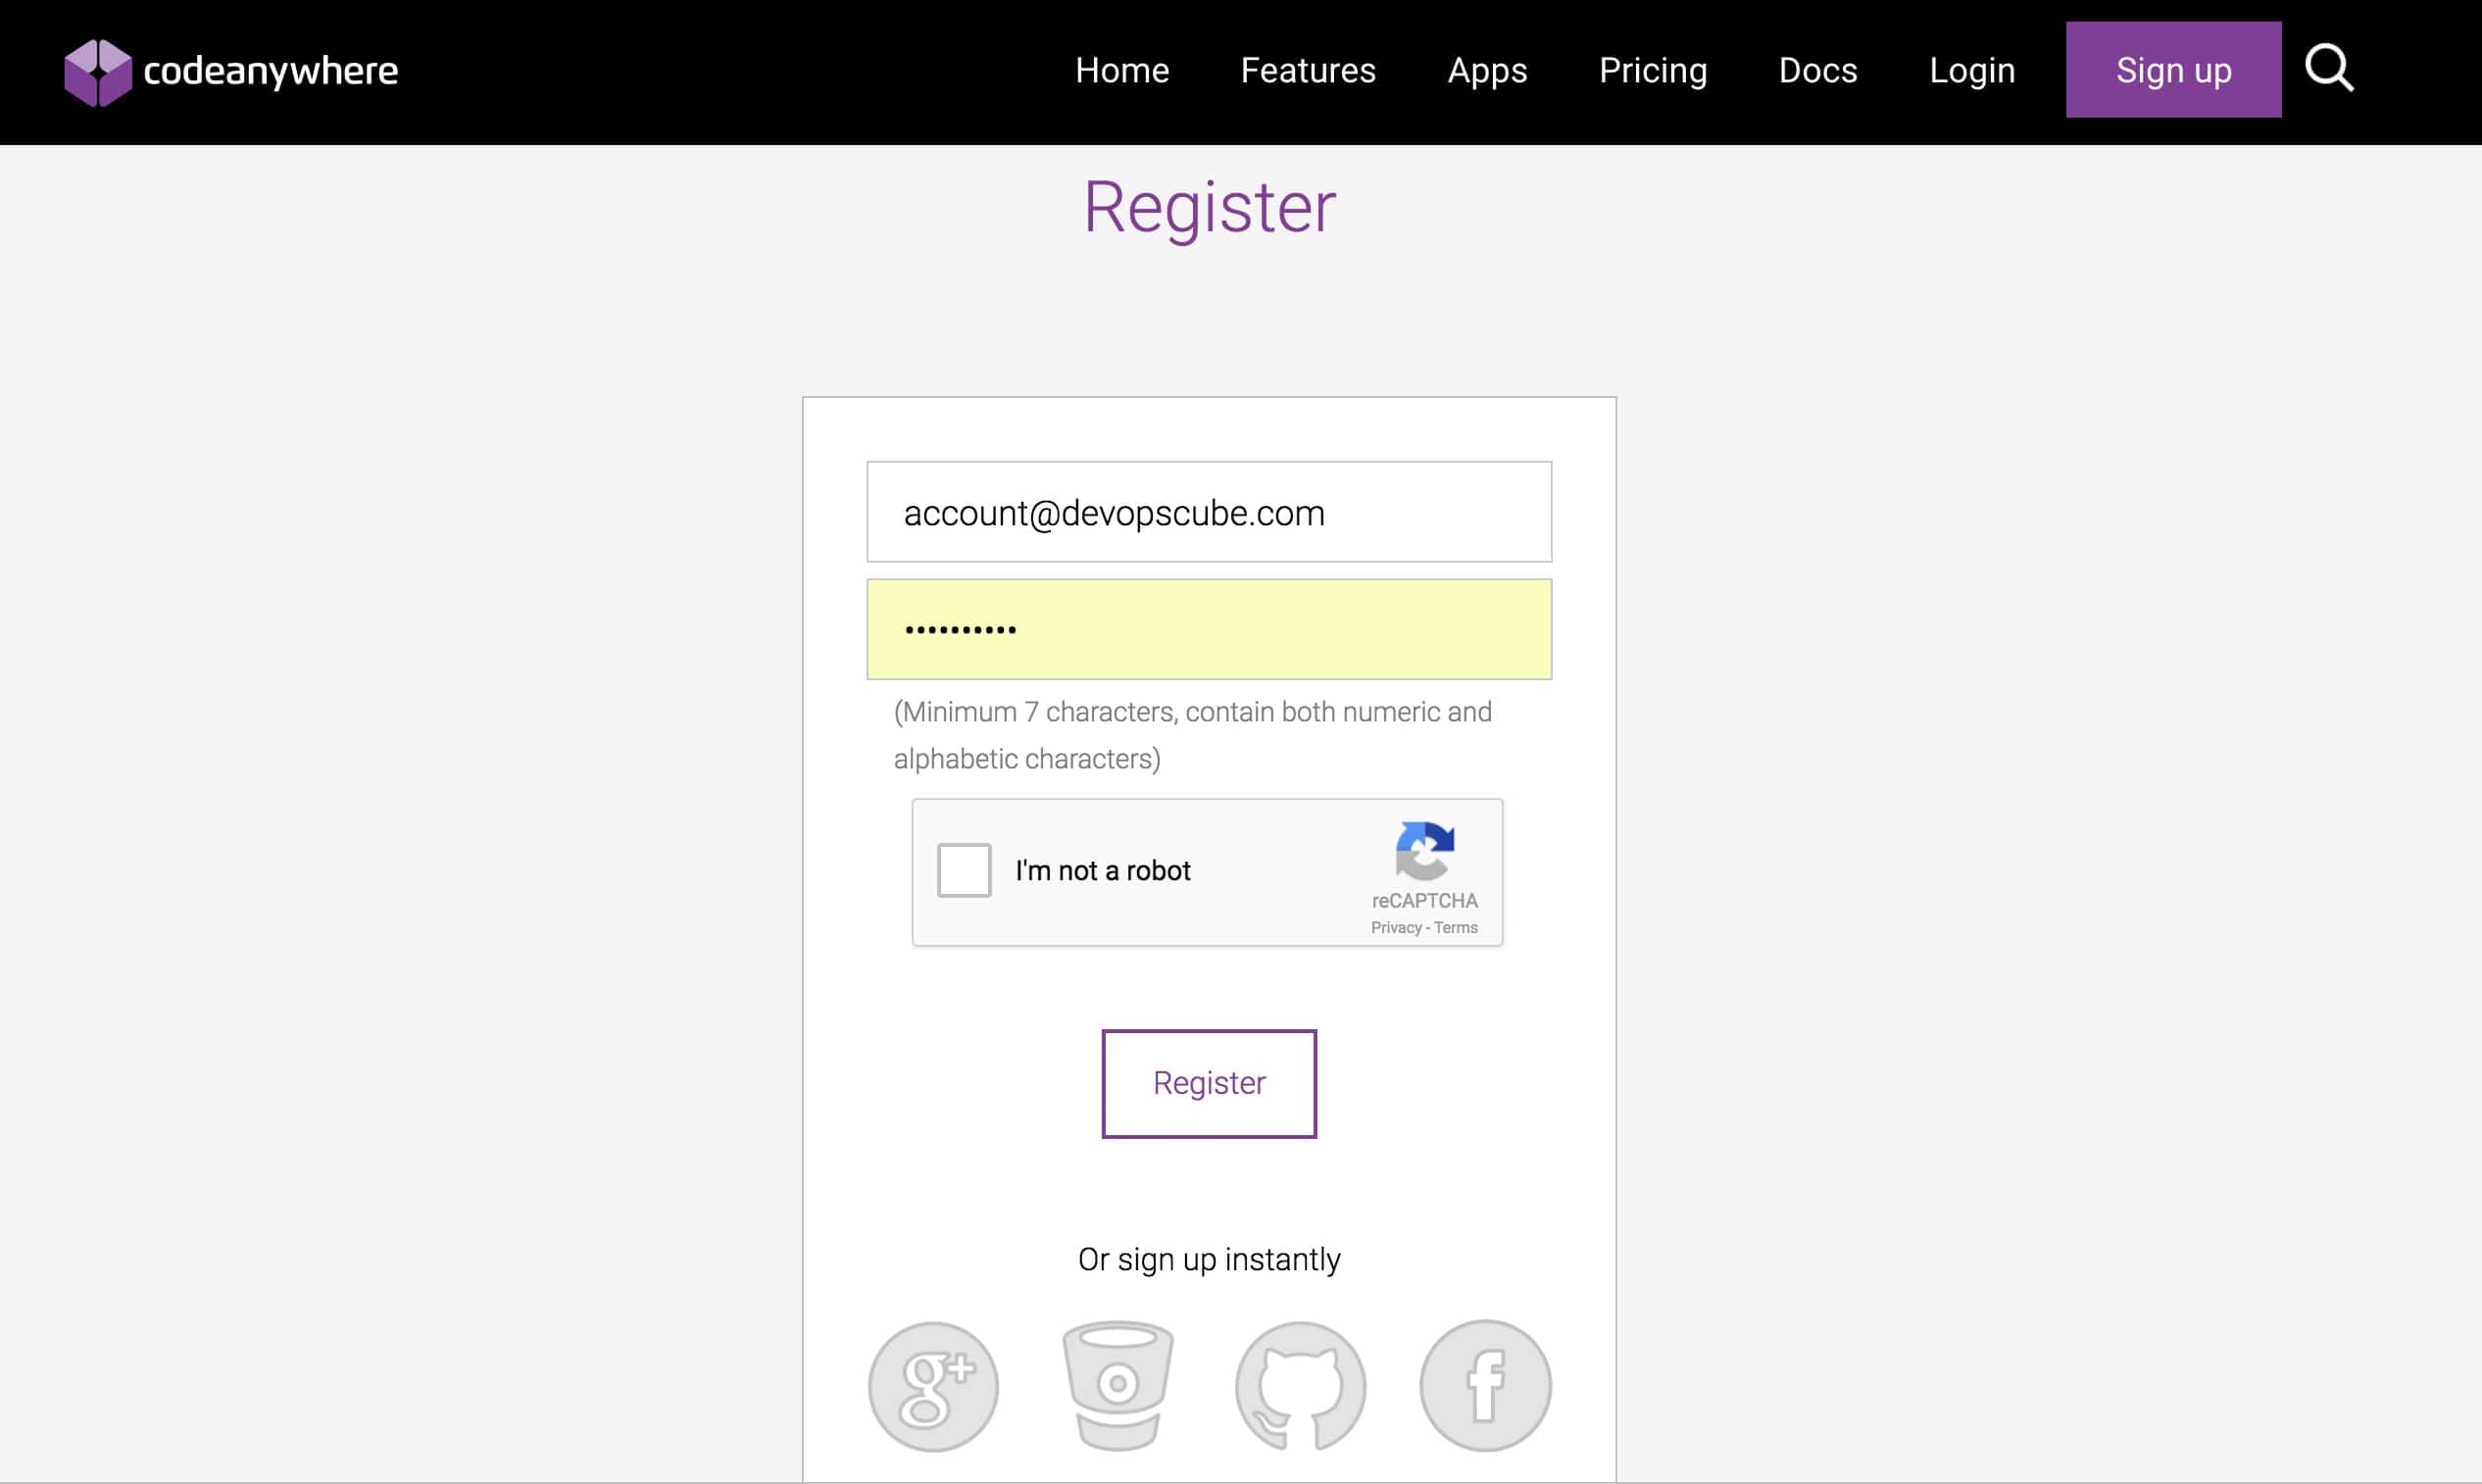This screenshot has width=2482, height=1484.
Task: Submit the form with Register button
Action: pos(1209,1083)
